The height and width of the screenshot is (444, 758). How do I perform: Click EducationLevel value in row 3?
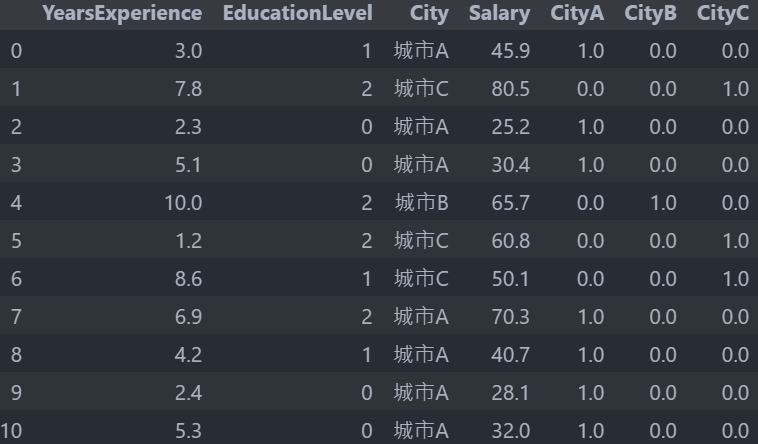coord(367,165)
